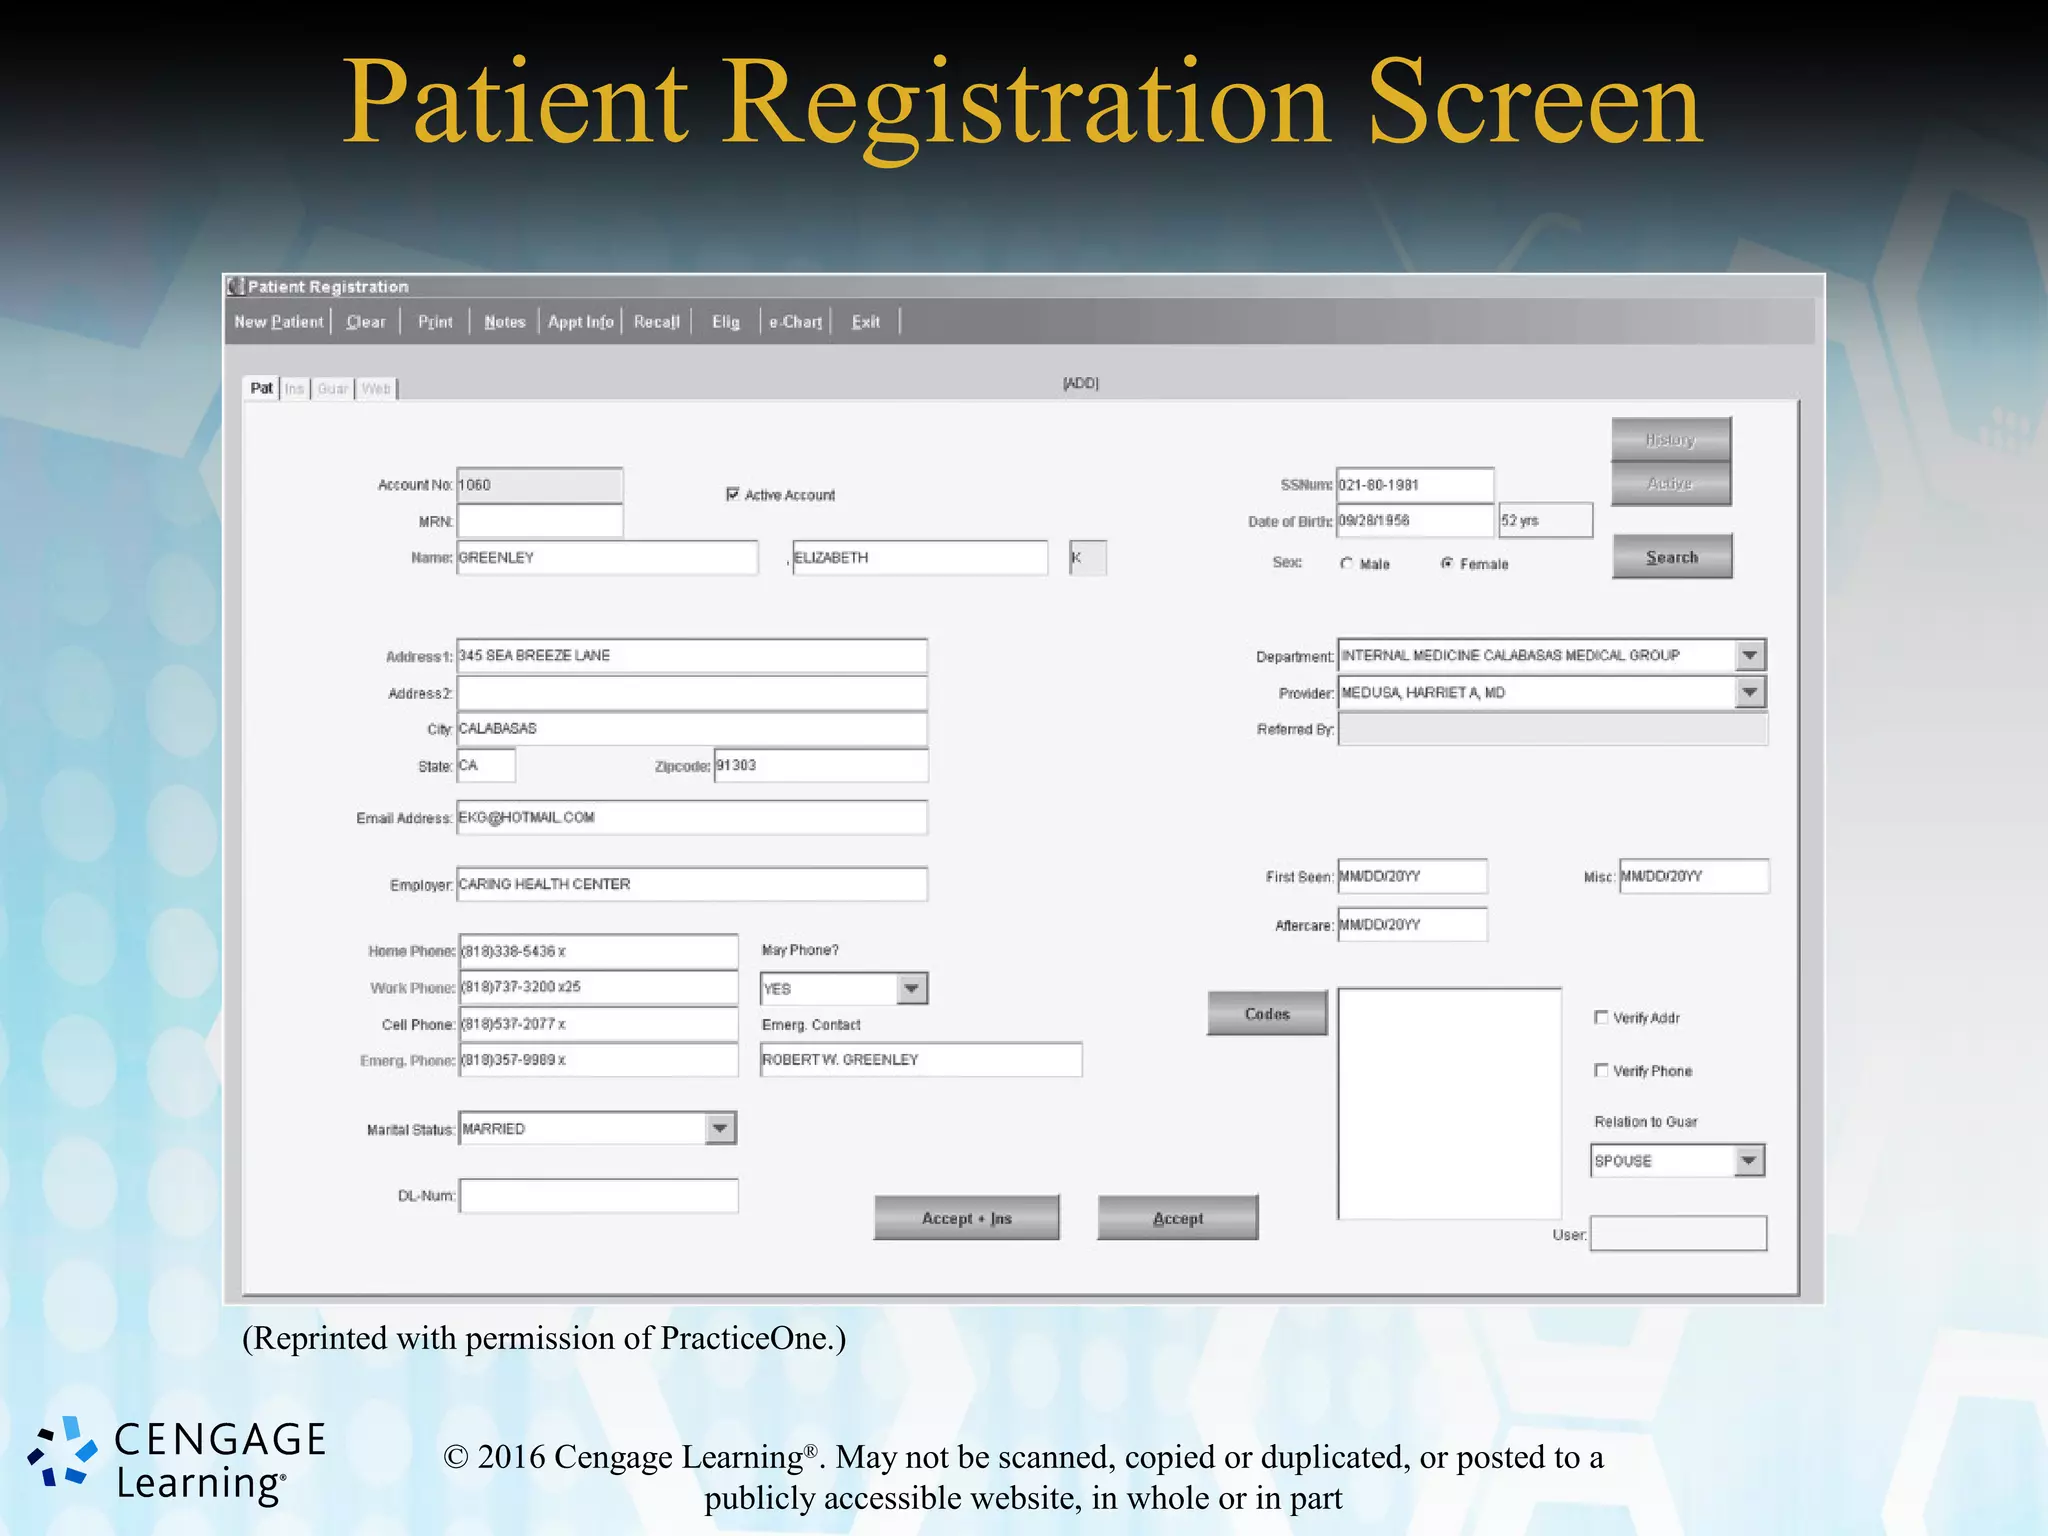Open Elig from the toolbar
Screen dimensions: 2048x1536
click(726, 322)
